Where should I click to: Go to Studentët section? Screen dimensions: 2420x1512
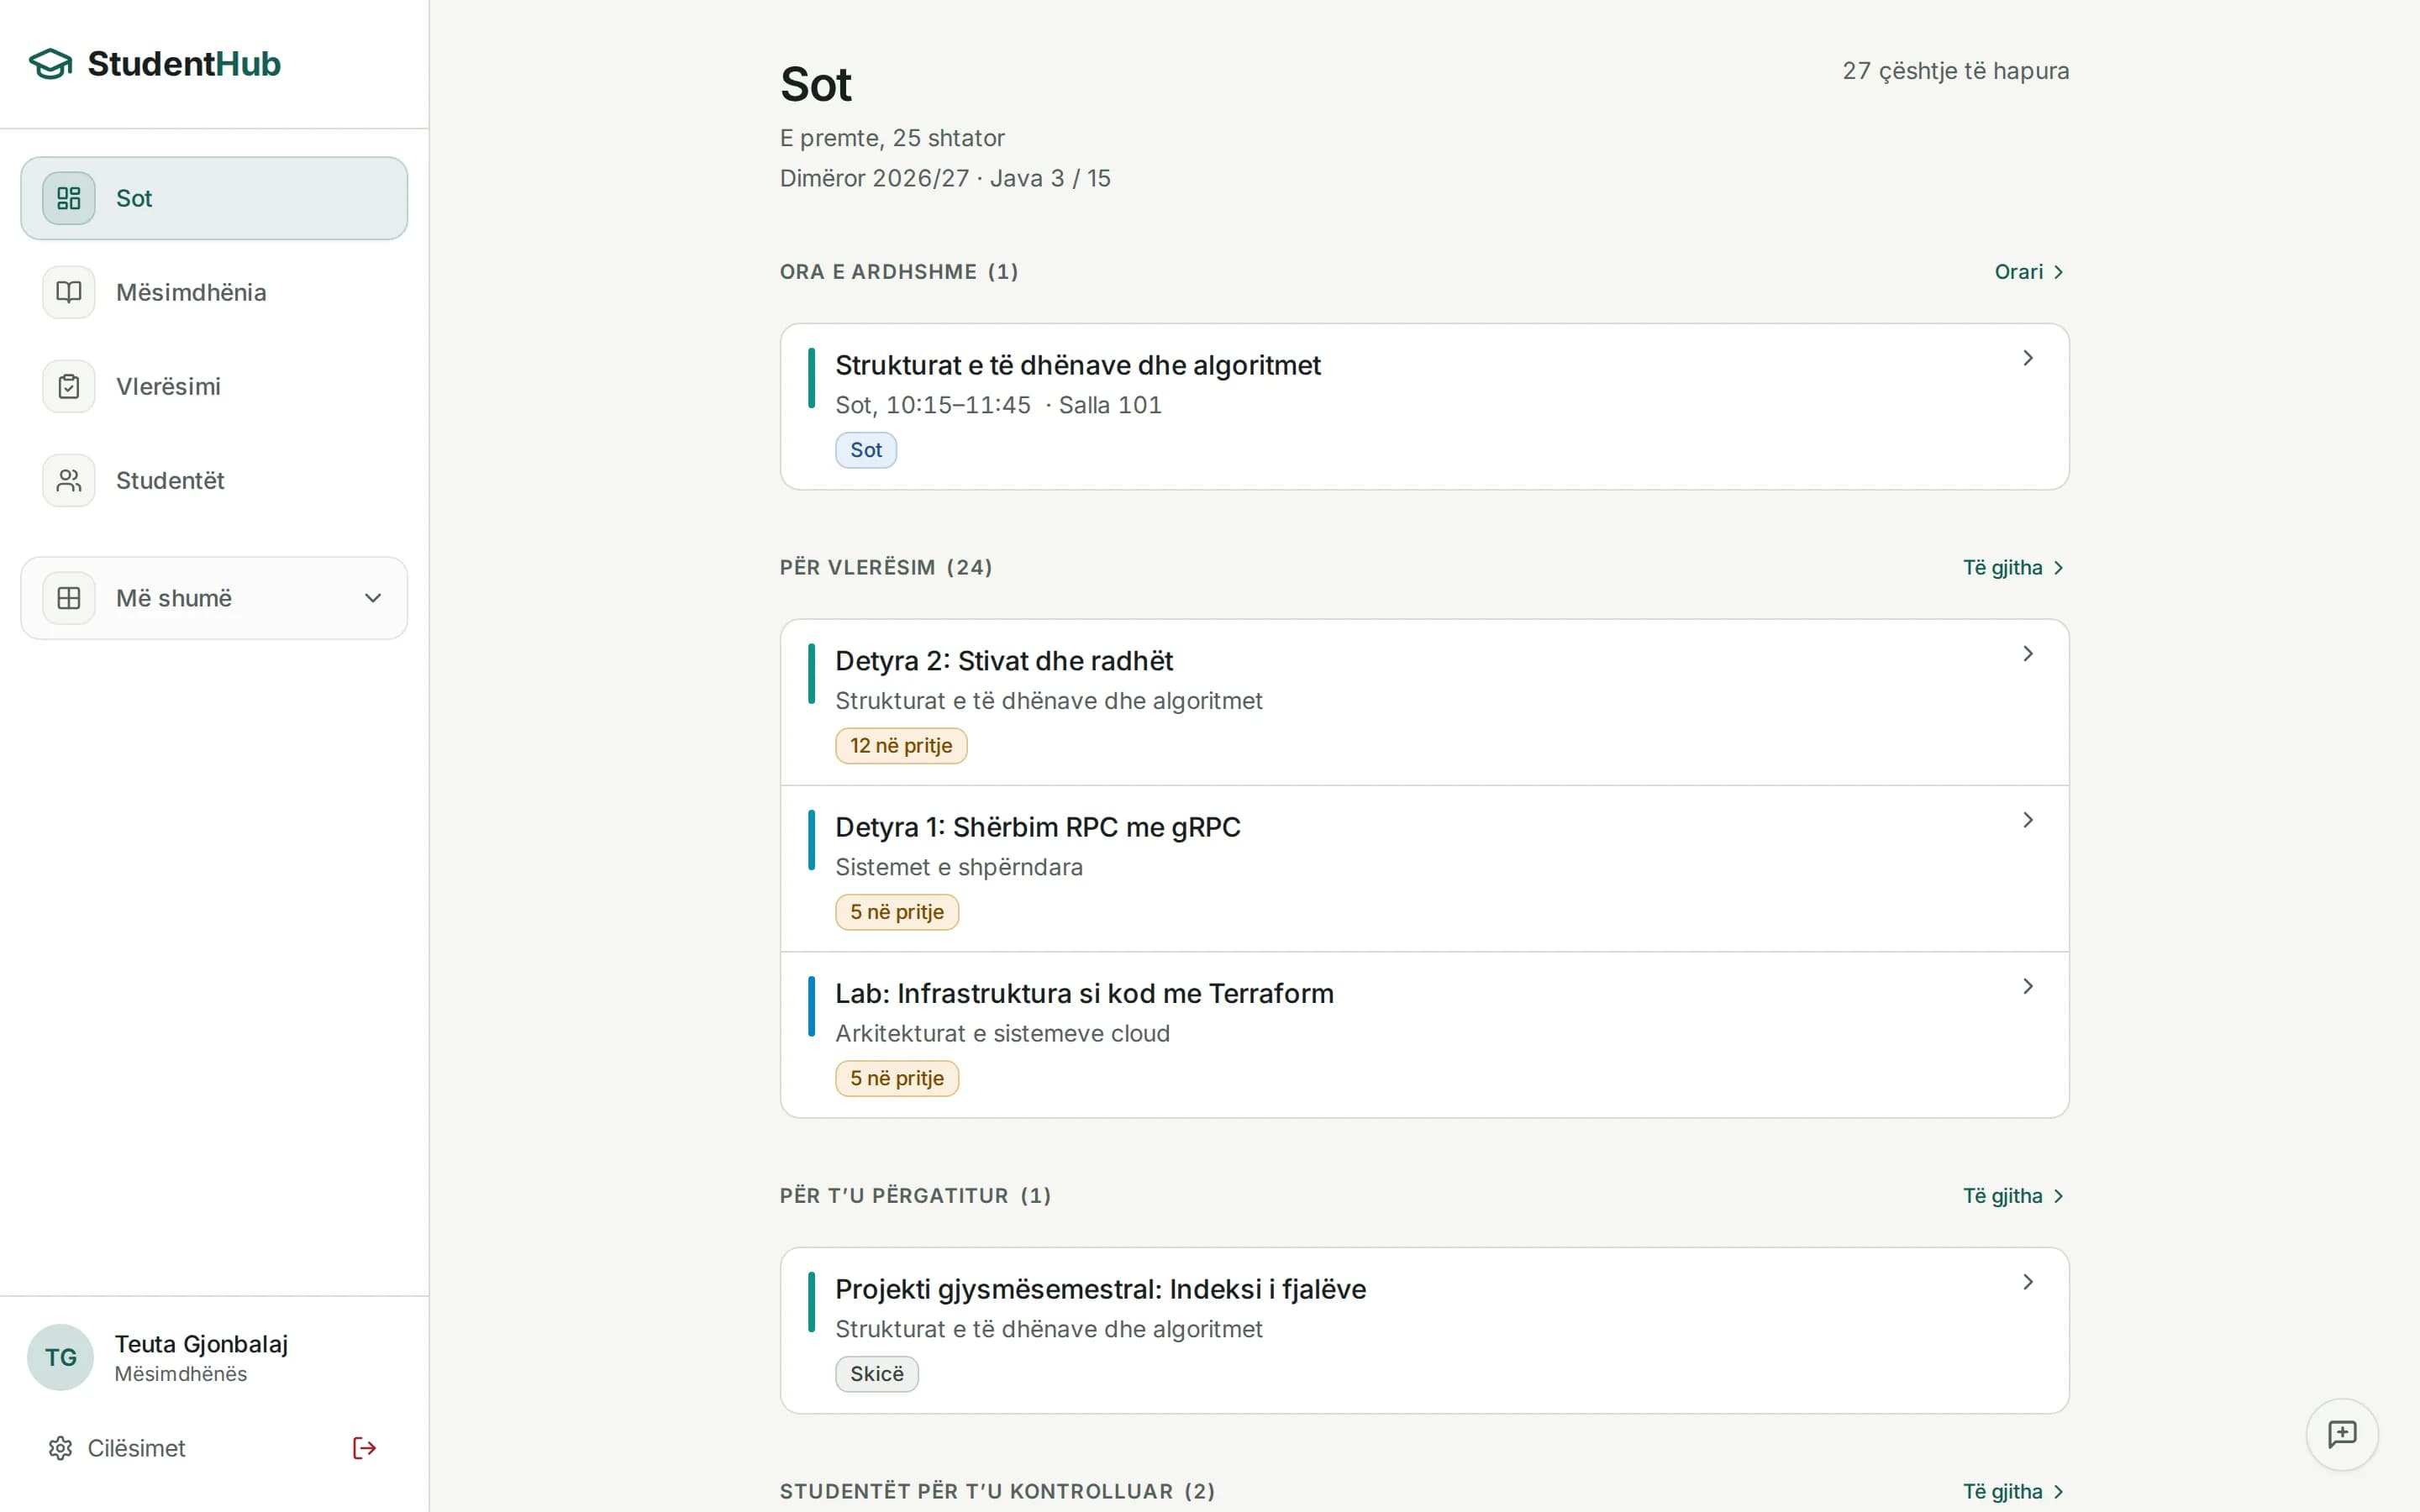click(x=214, y=480)
